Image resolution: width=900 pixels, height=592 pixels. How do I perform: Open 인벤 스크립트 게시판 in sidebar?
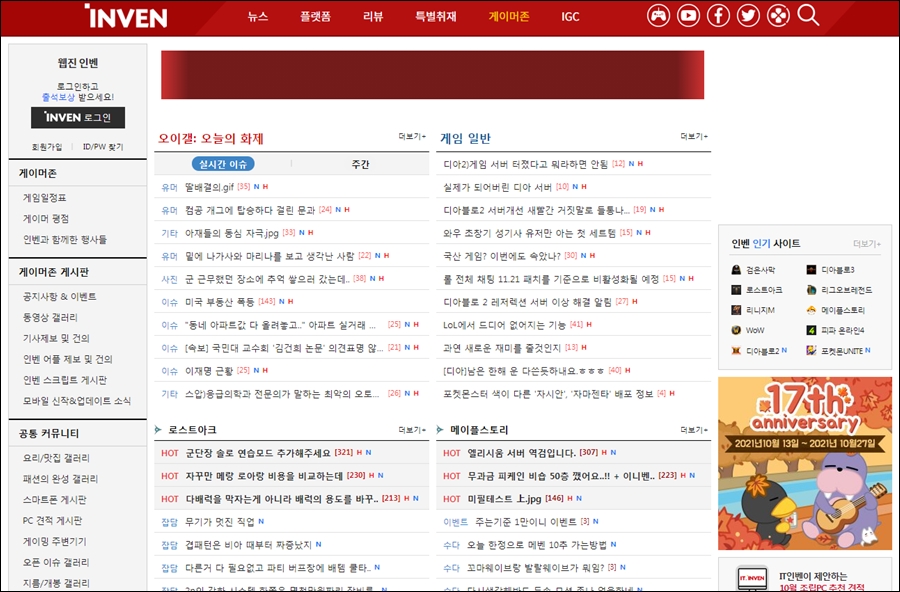[65, 380]
